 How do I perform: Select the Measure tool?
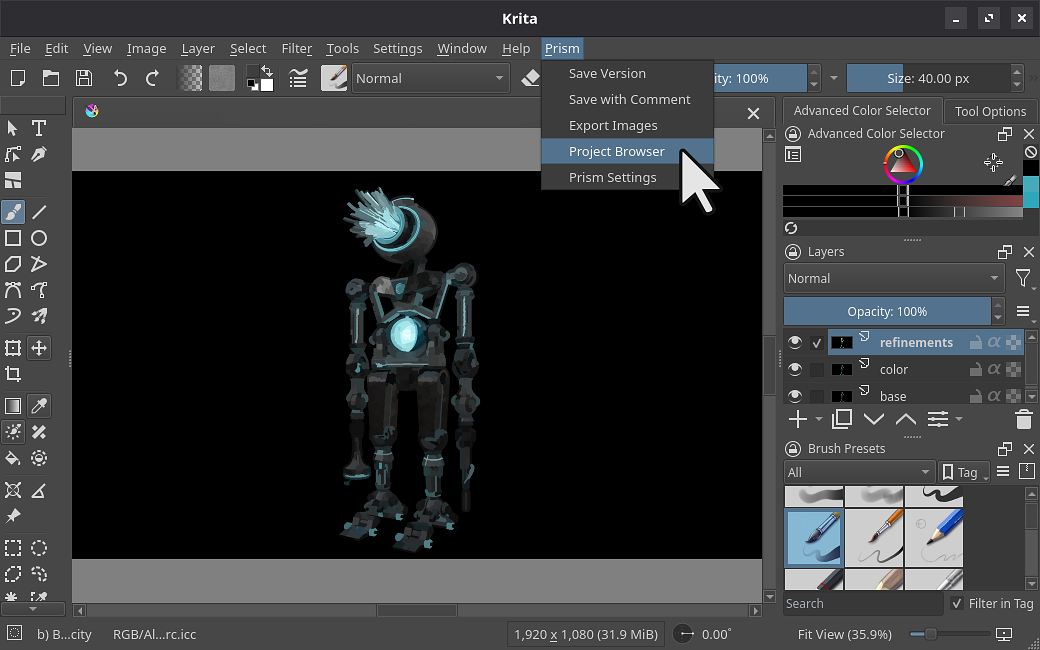(39, 491)
